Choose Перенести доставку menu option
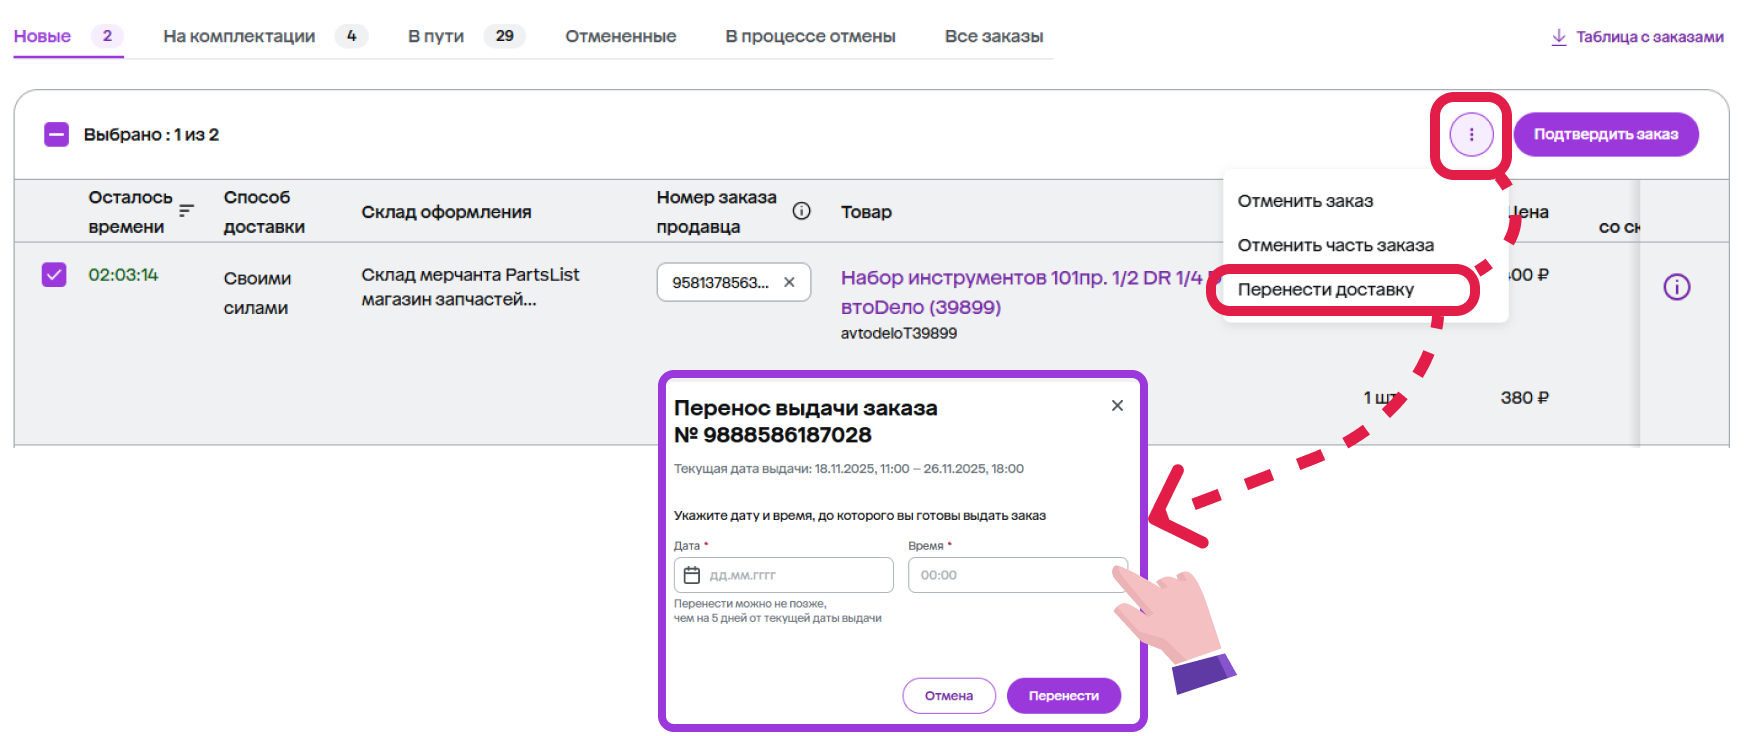 [x=1325, y=290]
